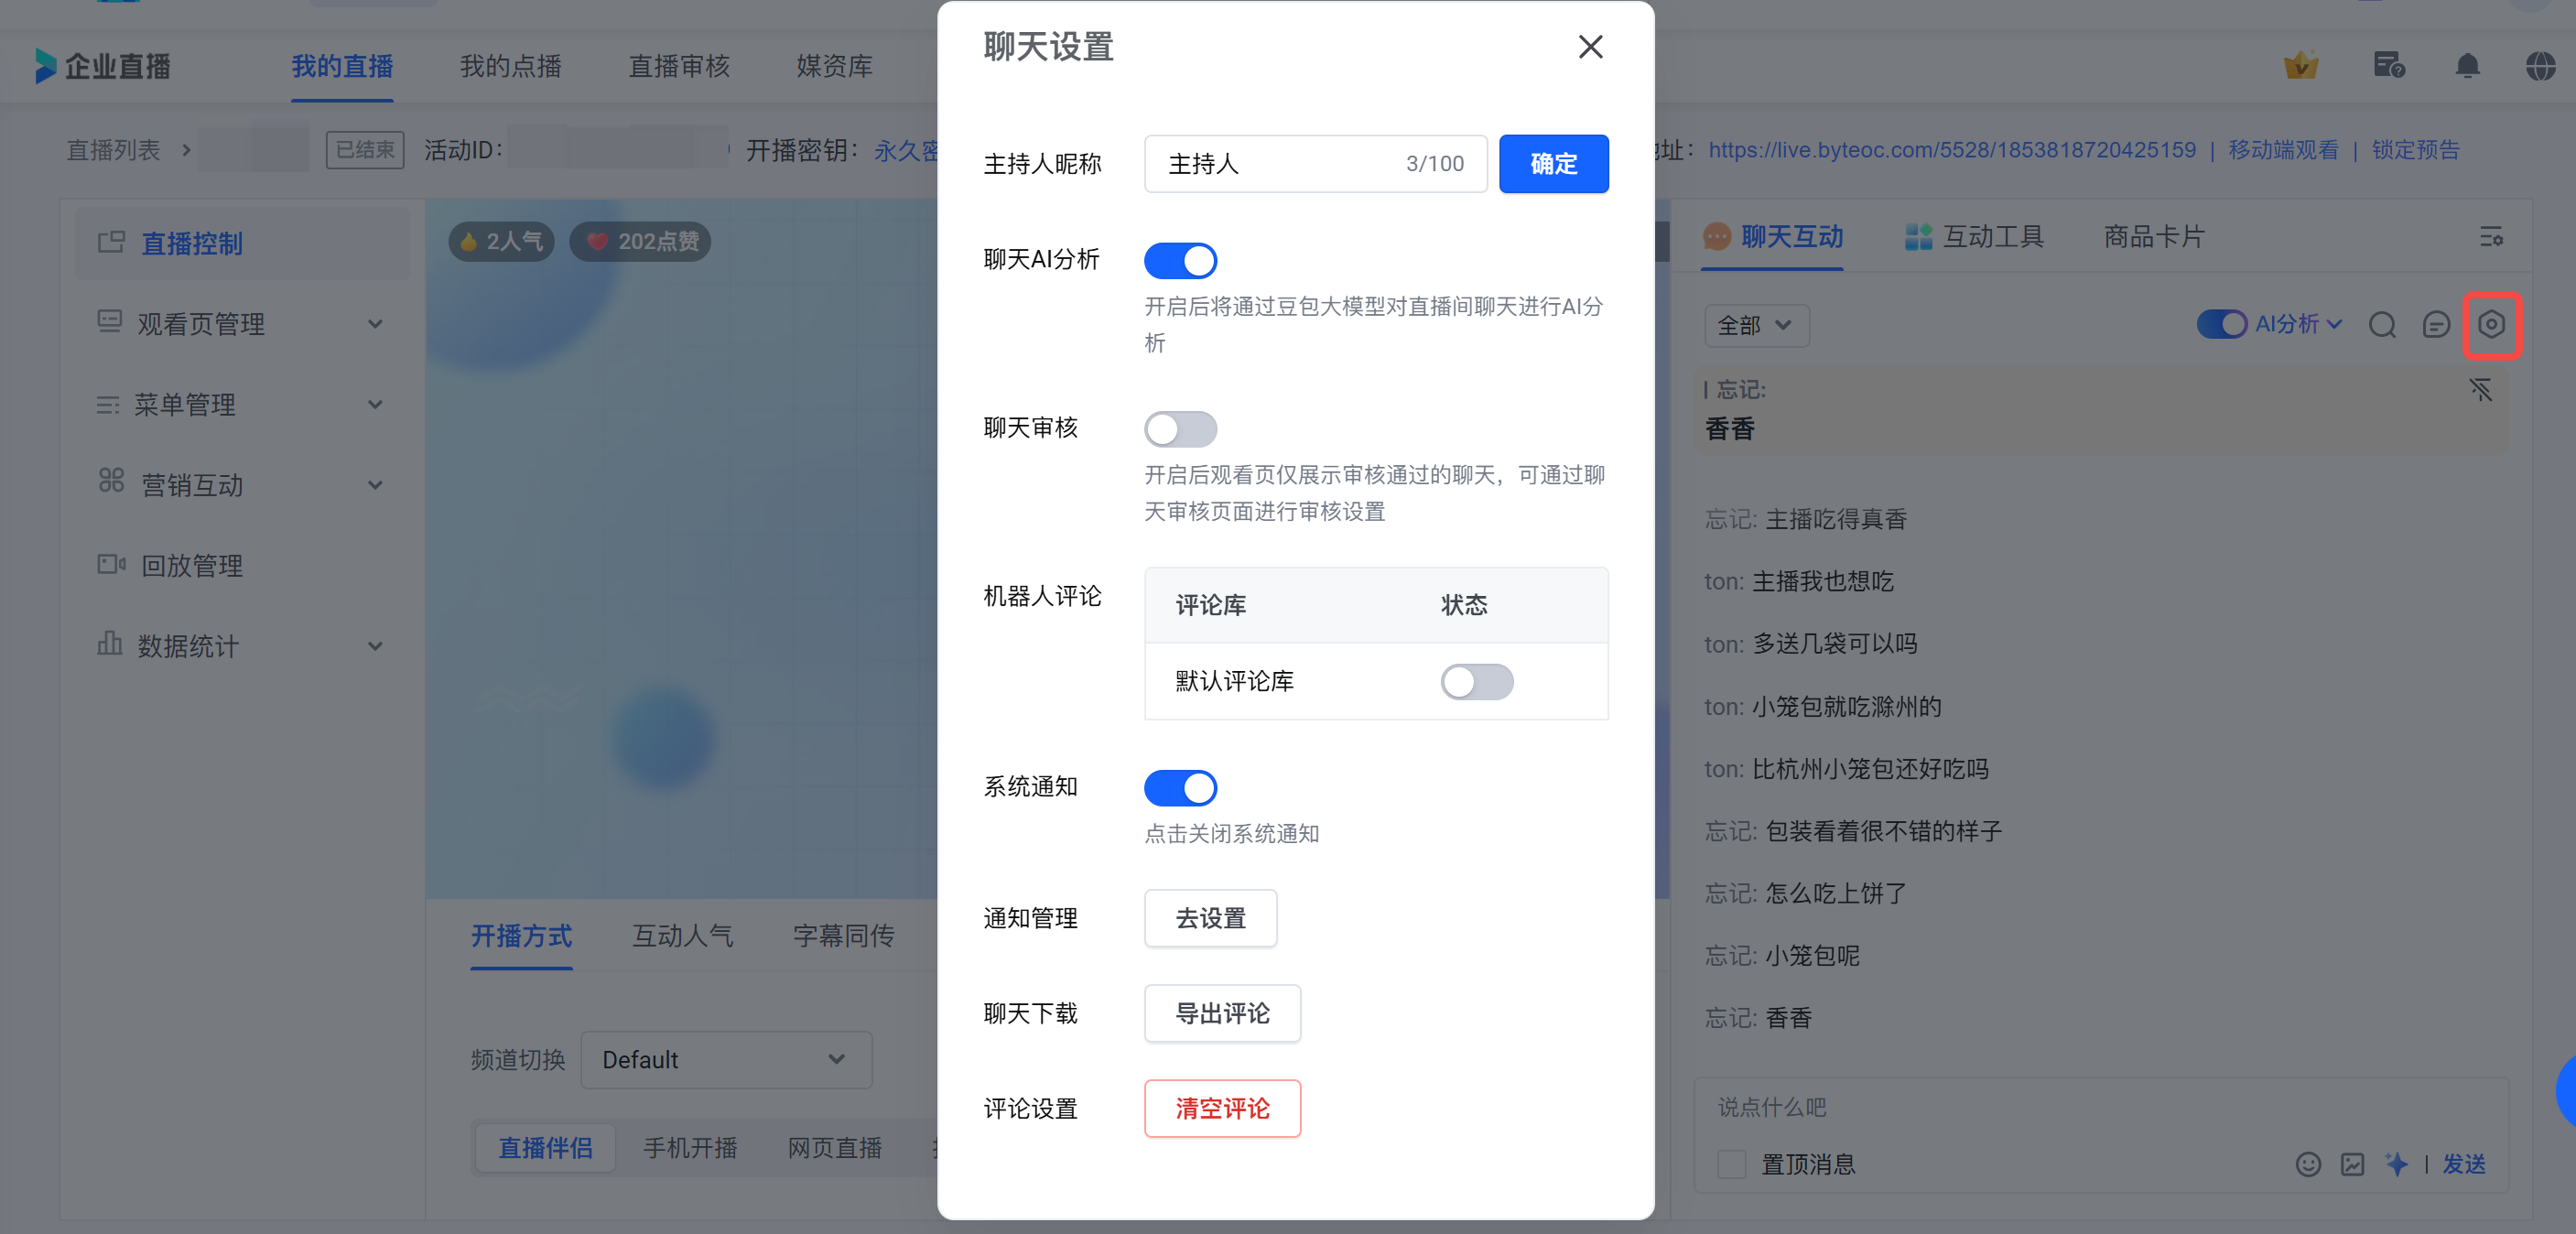2576x1234 pixels.
Task: Open the 全部 chat filter dropdown
Action: pos(1755,326)
